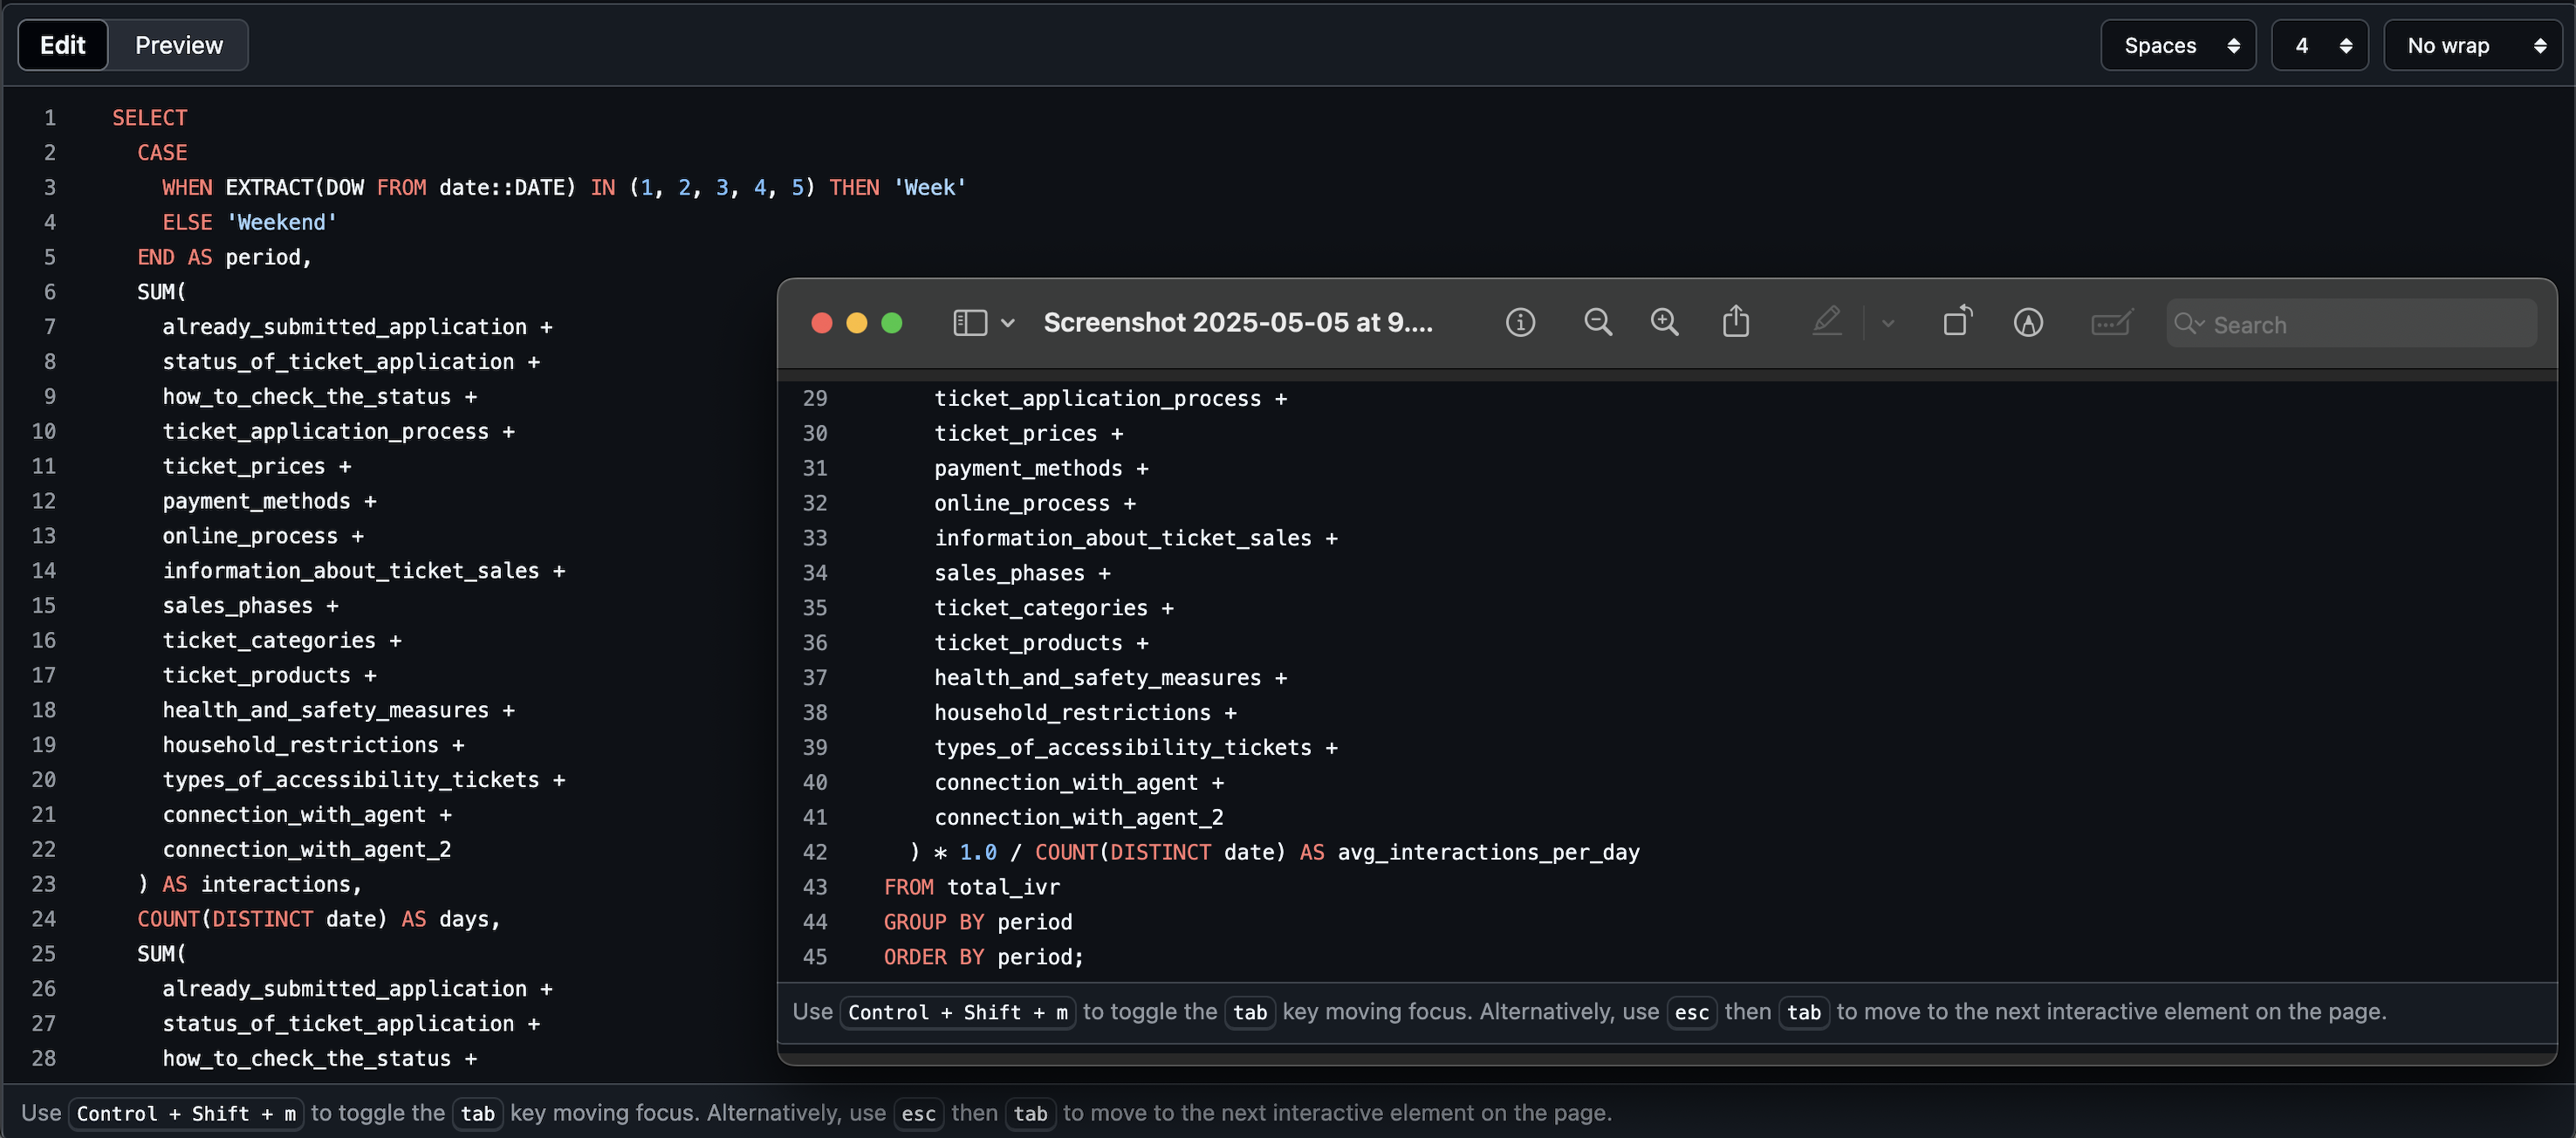Click 'status_of_ticket_application' on editor line 8

(338, 362)
